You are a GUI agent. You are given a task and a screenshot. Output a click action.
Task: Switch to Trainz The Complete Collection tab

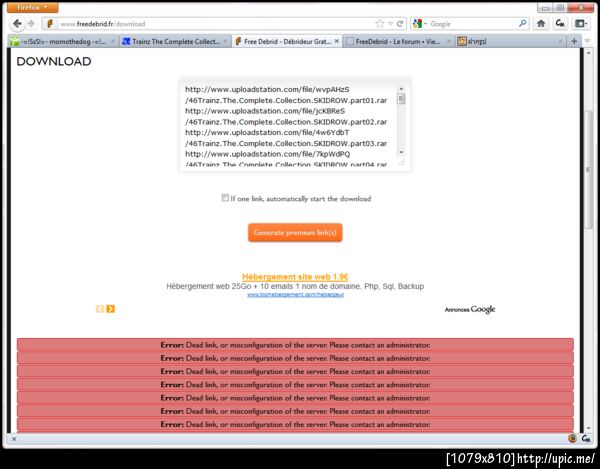point(176,41)
